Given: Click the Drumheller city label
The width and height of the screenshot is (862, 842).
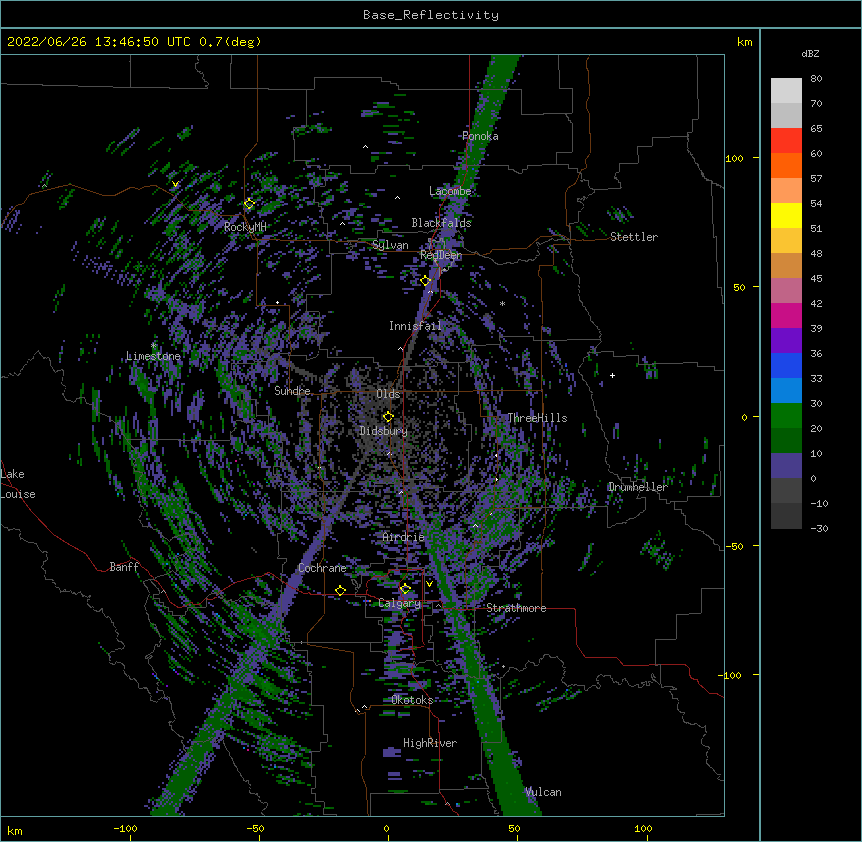Looking at the screenshot, I should click(638, 487).
